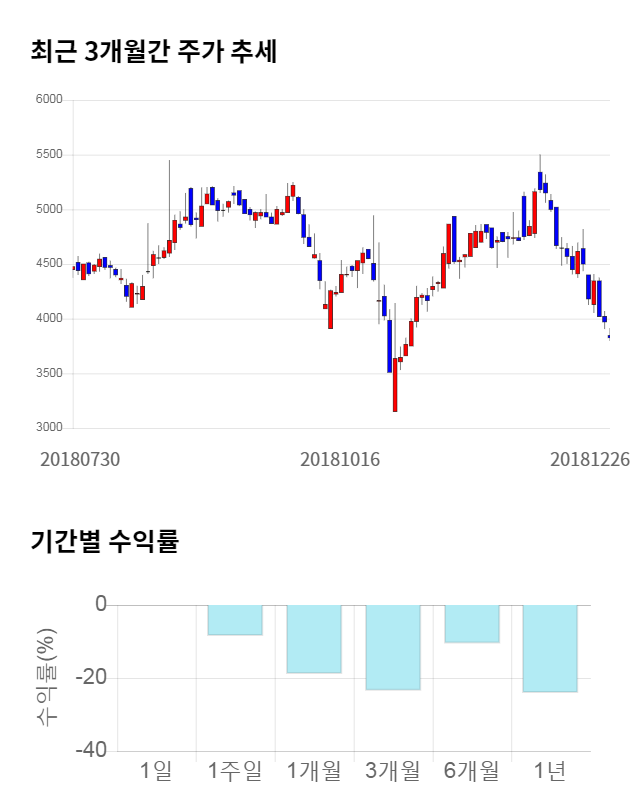Click the 20181226 date label

(x=590, y=459)
